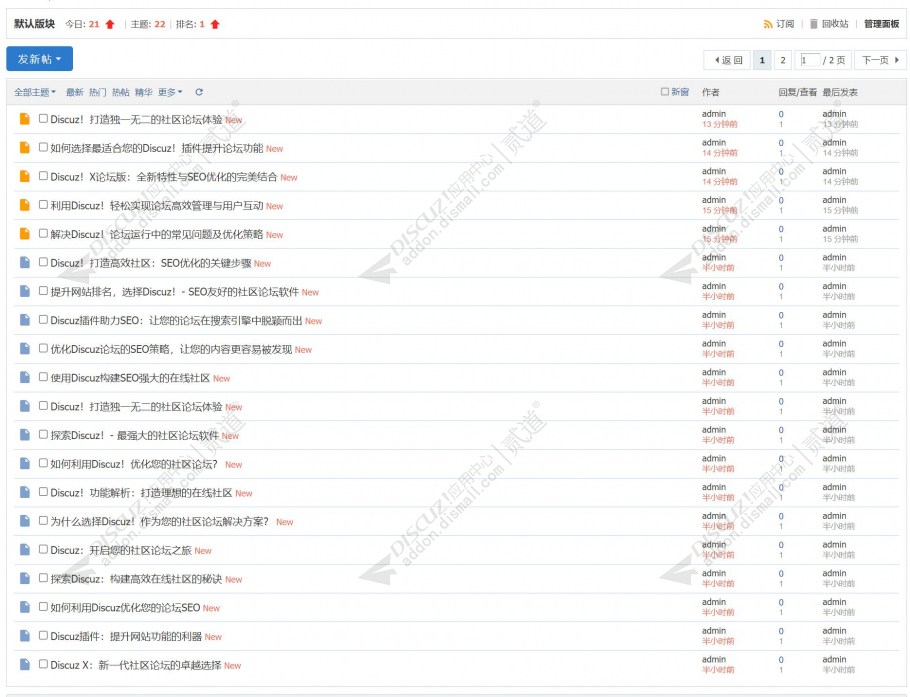Click blue thread icon for 如何利用Discuz! 优化您的社区论坛

click(x=24, y=464)
